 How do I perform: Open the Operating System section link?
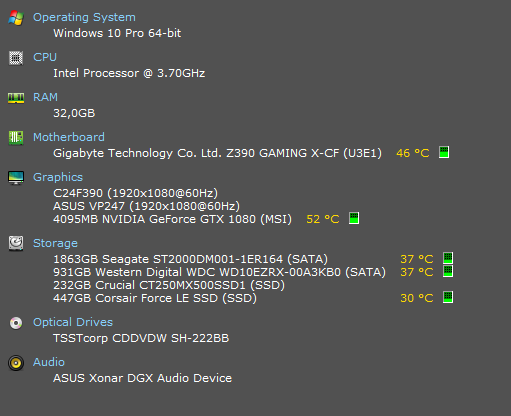click(84, 17)
